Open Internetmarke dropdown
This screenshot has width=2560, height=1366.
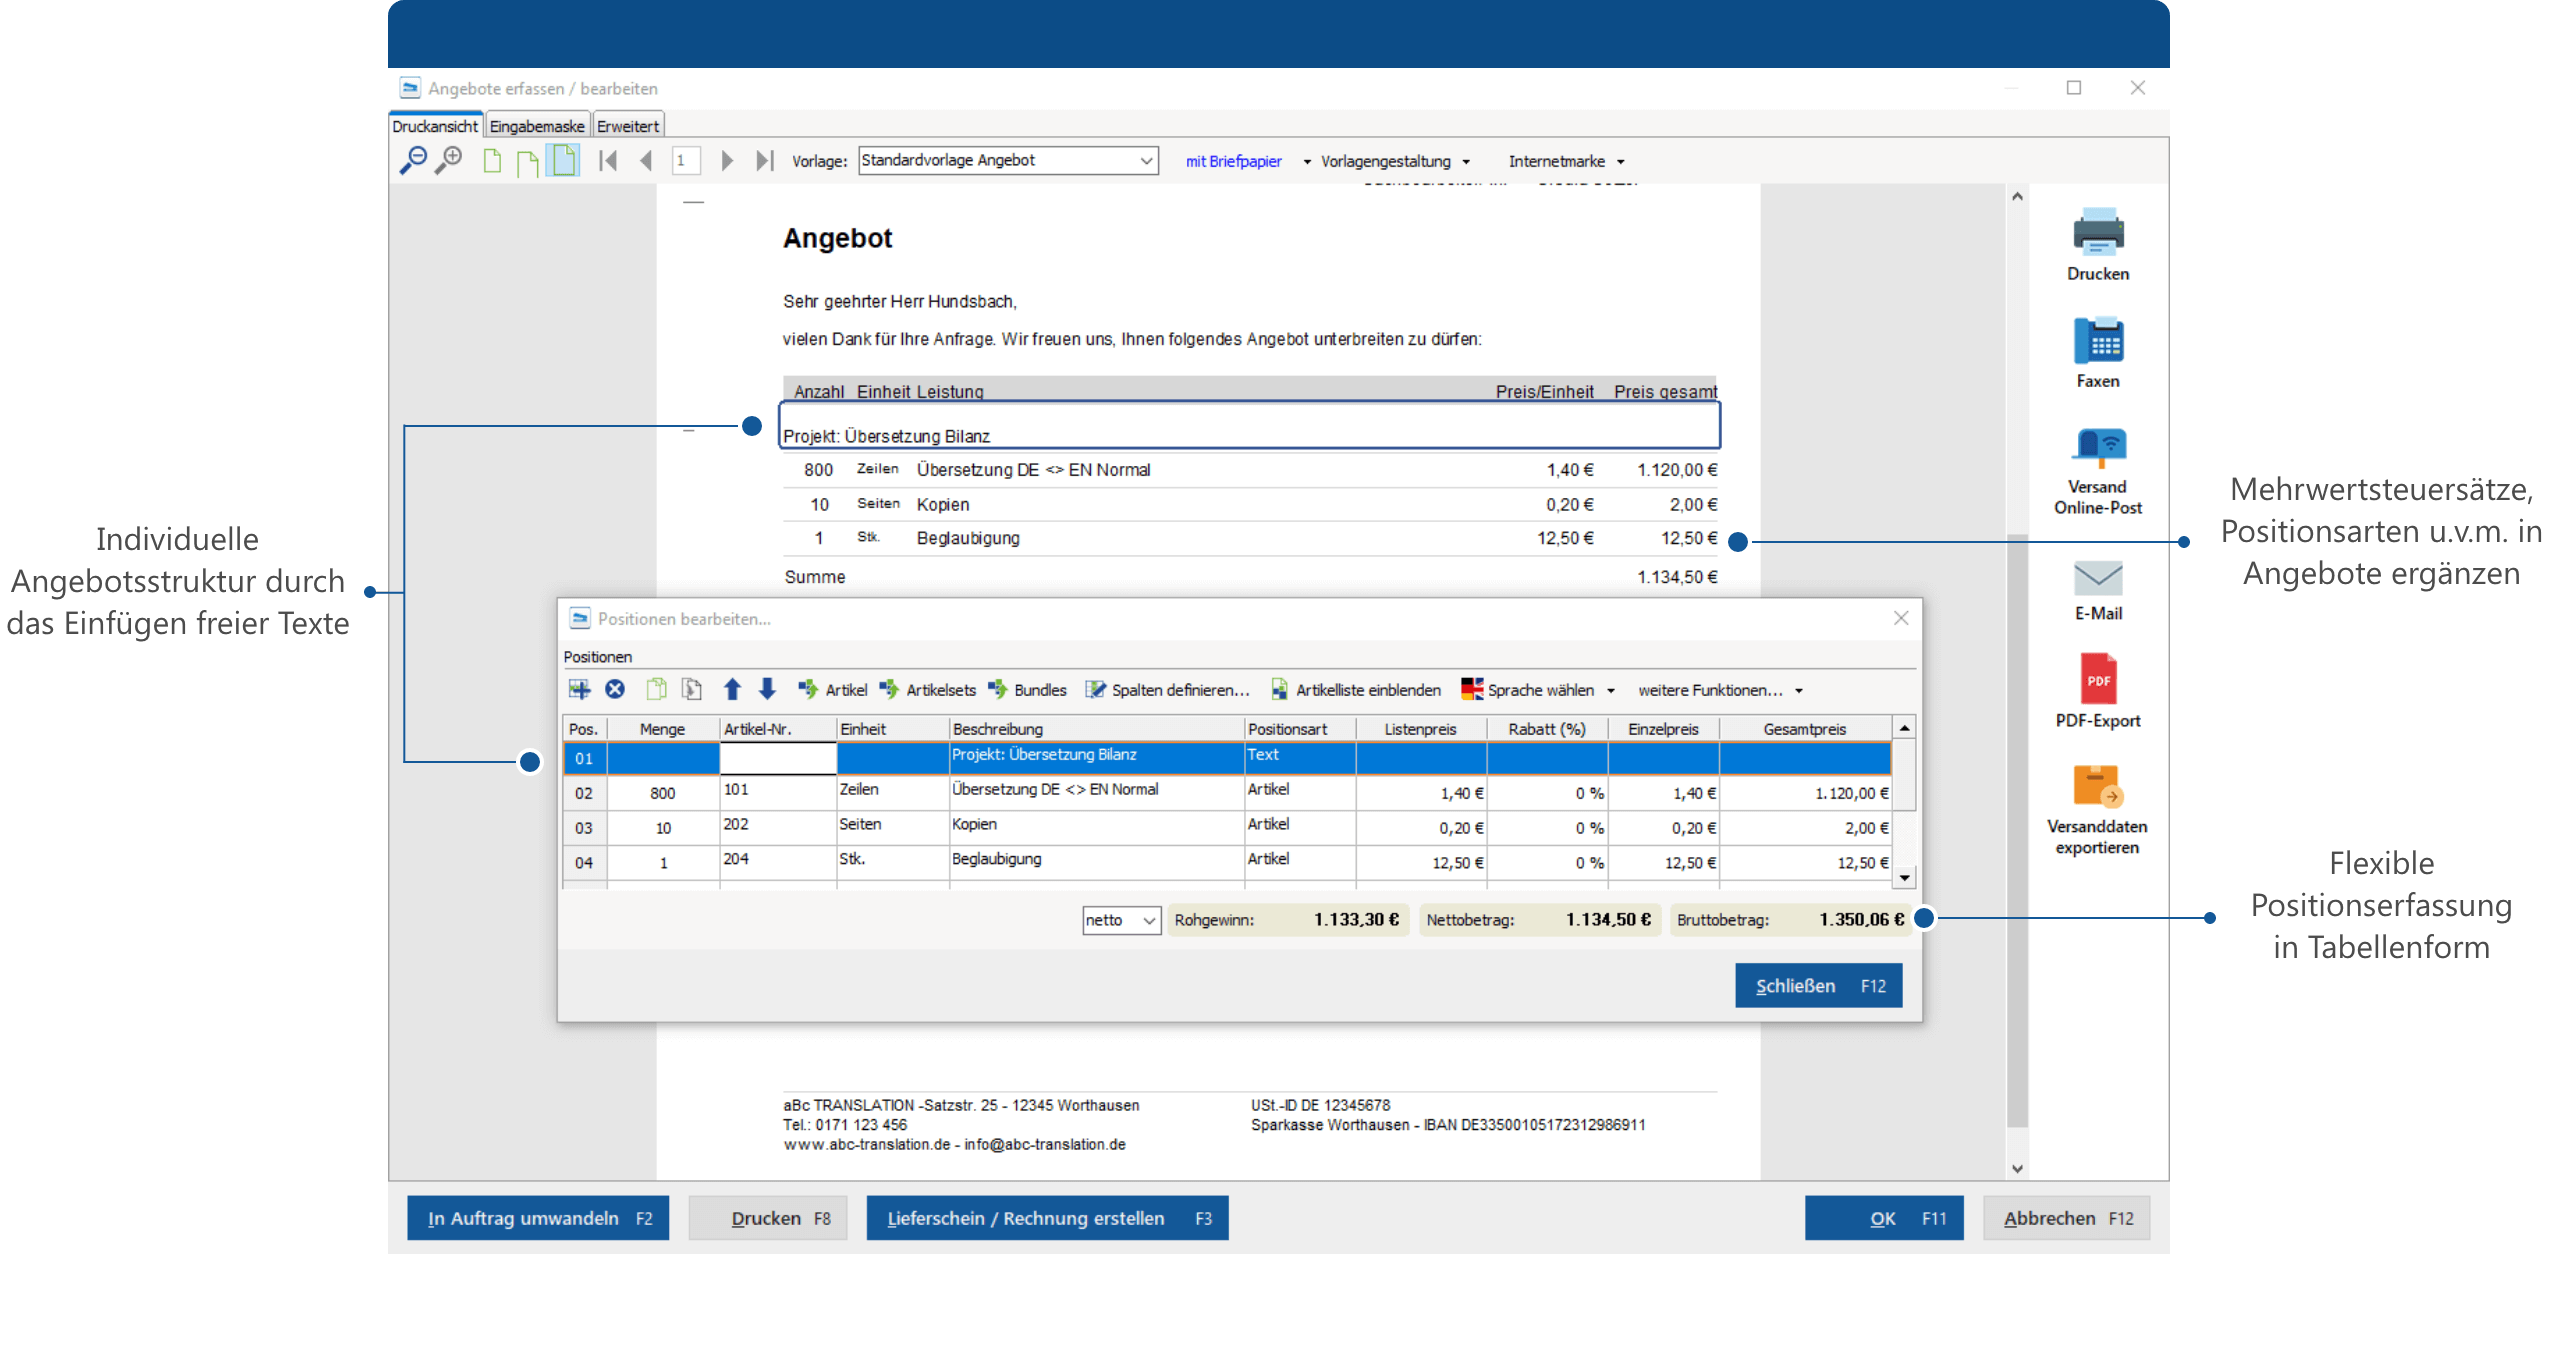[x=1566, y=161]
